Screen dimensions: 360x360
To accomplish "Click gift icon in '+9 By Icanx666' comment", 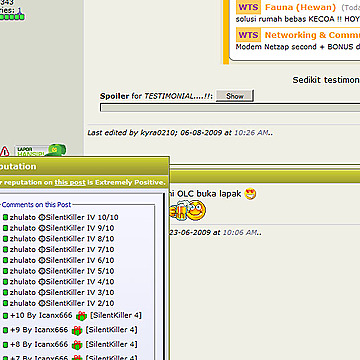I will [77, 330].
